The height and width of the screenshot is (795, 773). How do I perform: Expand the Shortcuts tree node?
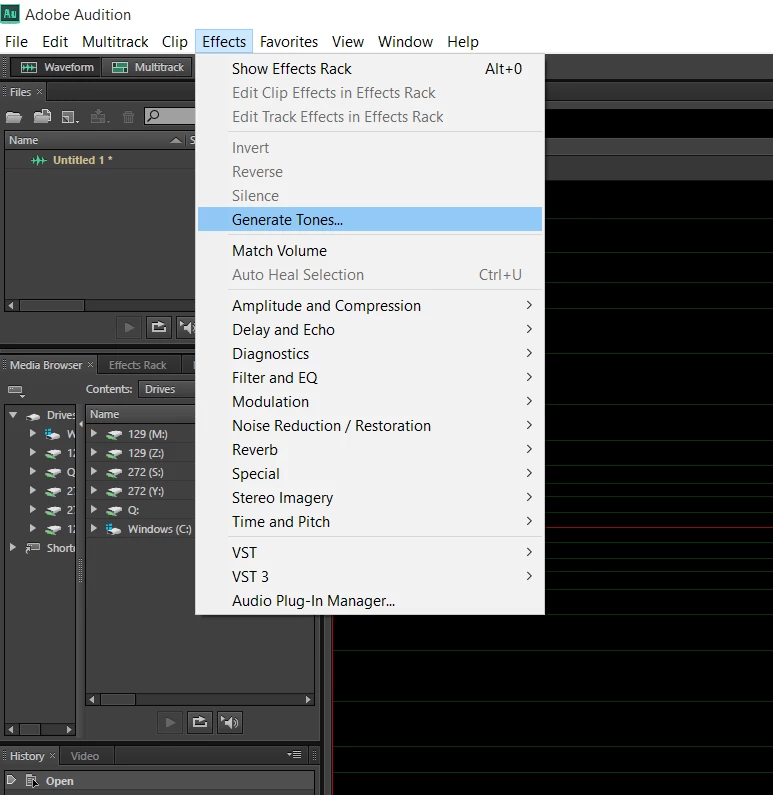click(x=13, y=548)
